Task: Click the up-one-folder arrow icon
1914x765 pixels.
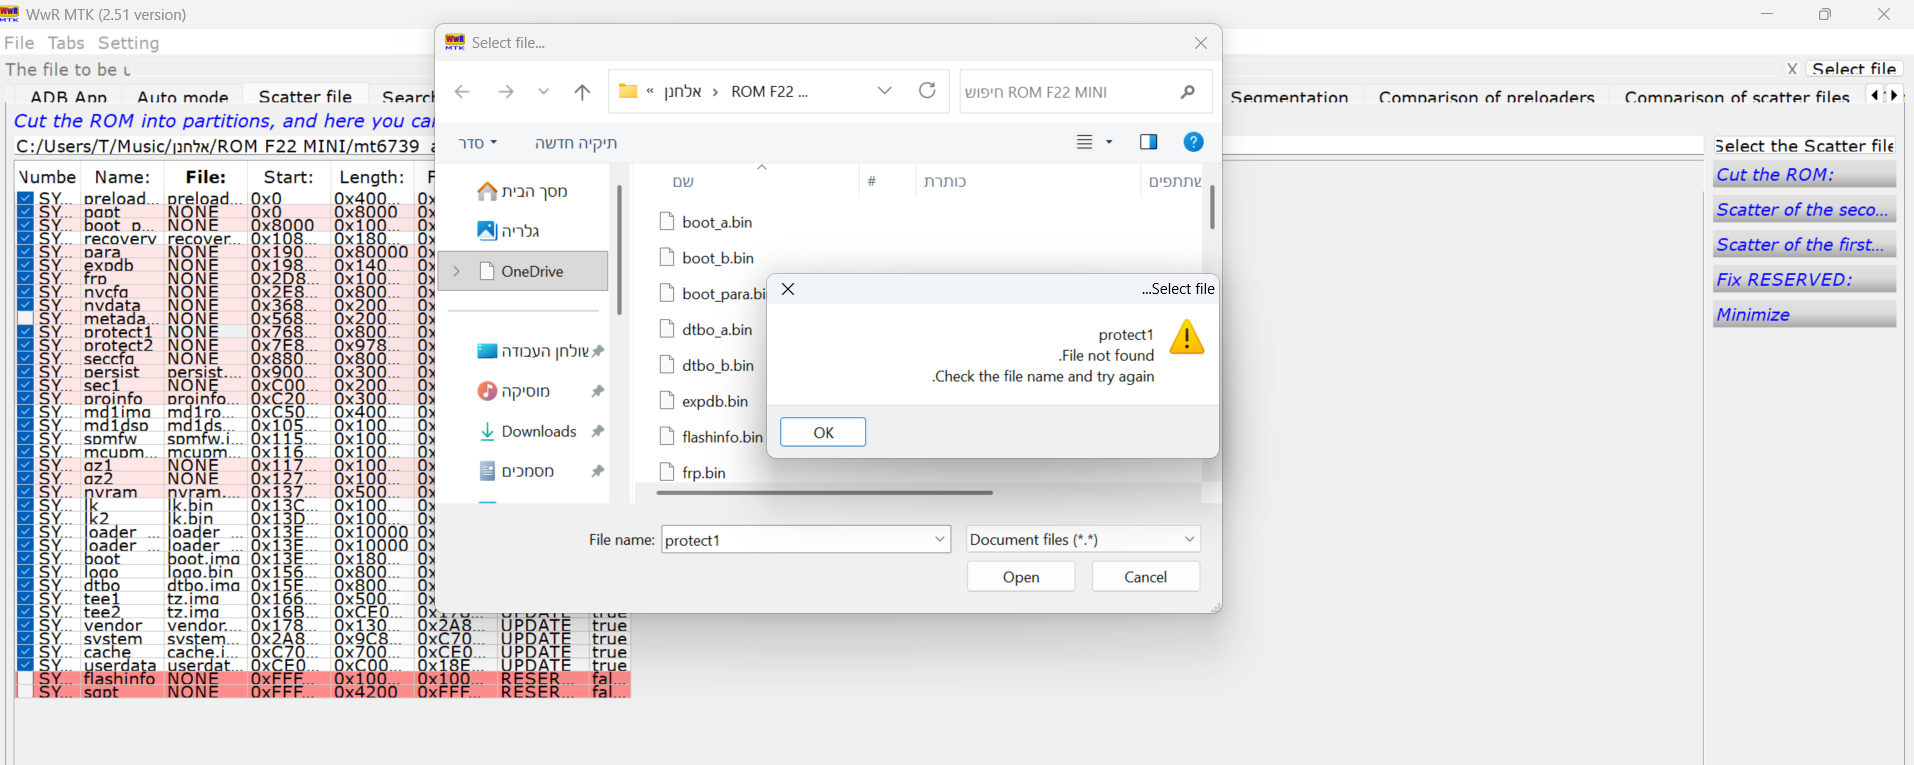Action: (x=582, y=92)
